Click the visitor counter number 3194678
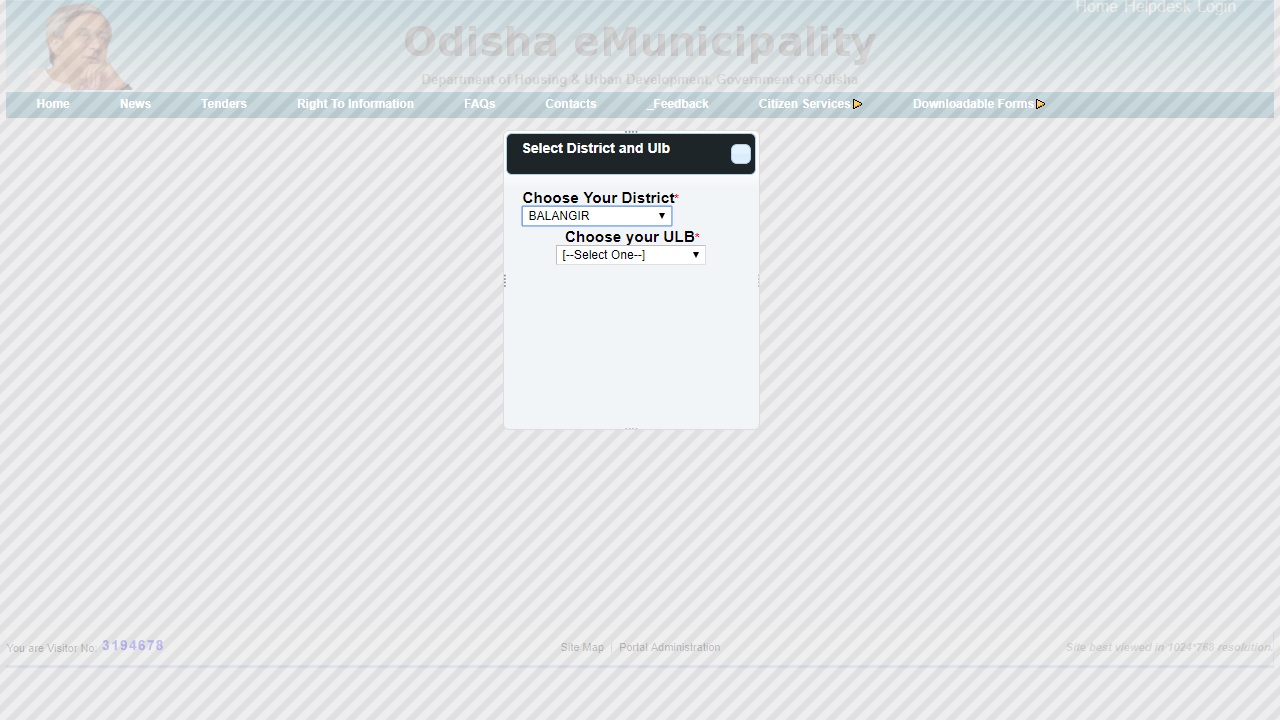The image size is (1280, 720). point(132,645)
